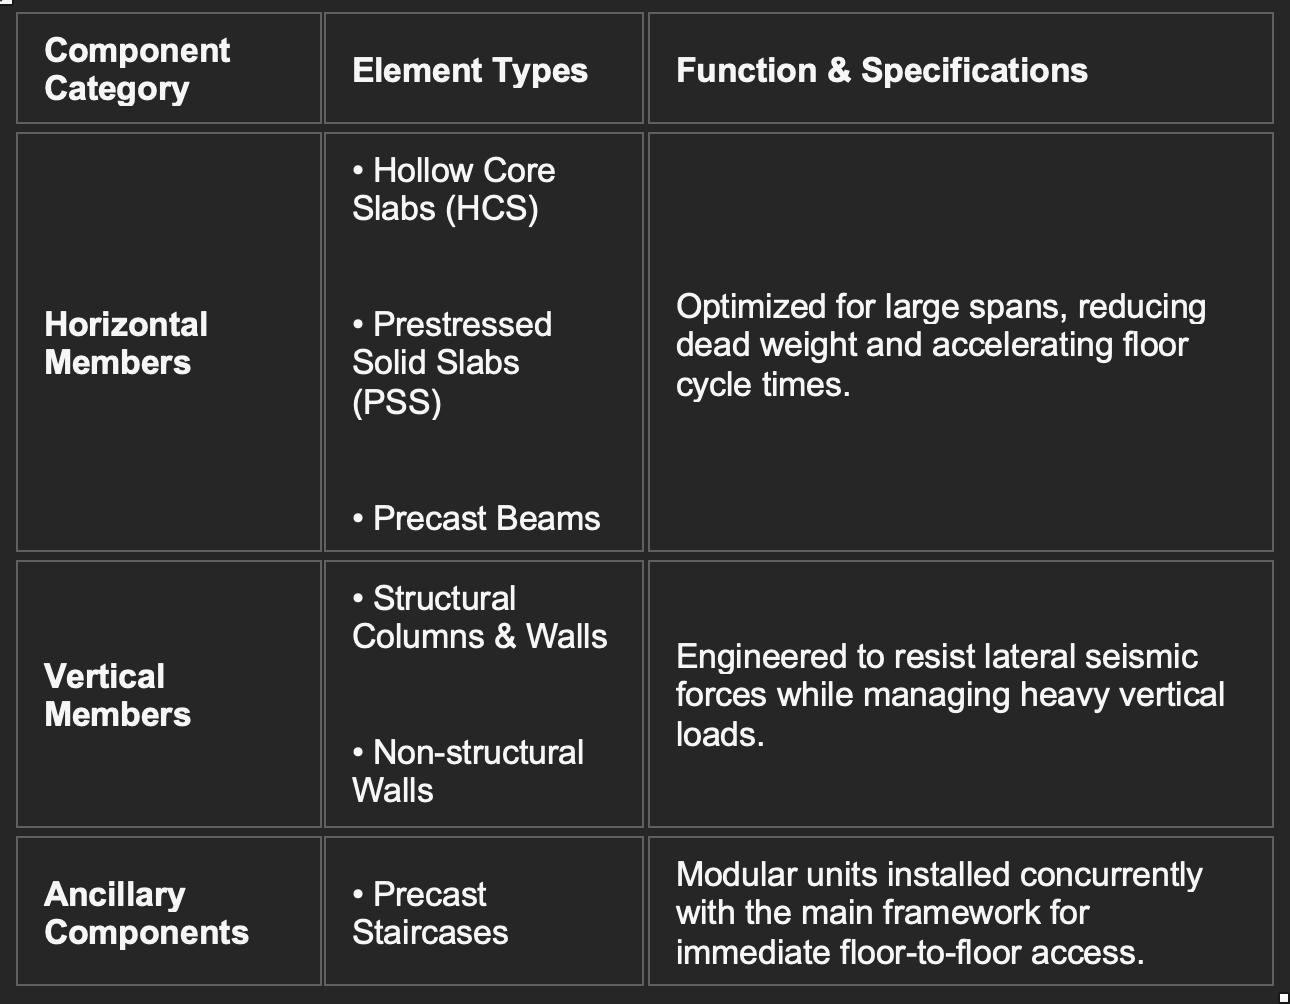Click the Vertical Members row label

(x=118, y=695)
